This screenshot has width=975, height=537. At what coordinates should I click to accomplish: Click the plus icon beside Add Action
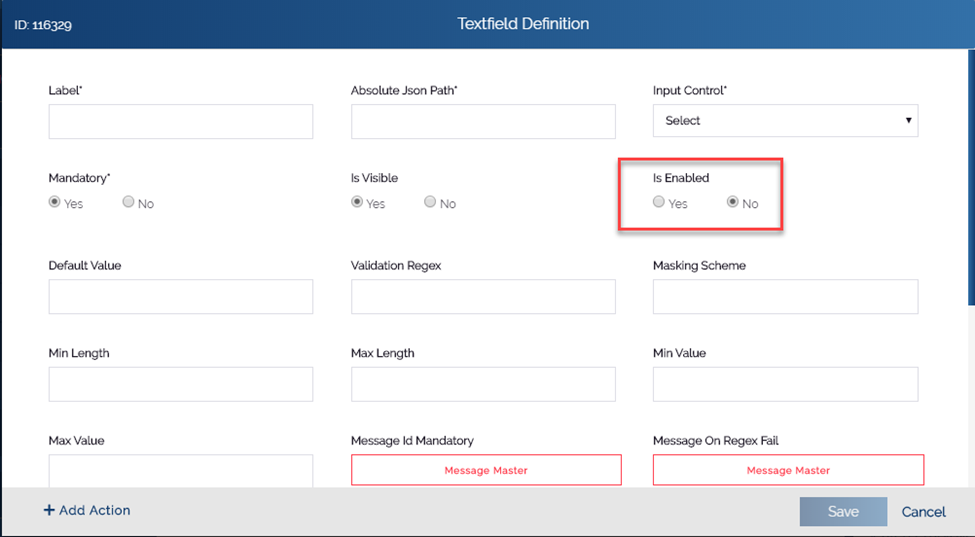[x=49, y=510]
